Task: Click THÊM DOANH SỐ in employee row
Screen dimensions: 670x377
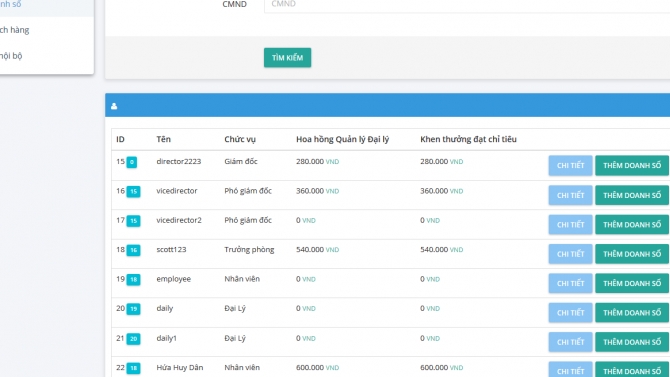Action: (632, 283)
